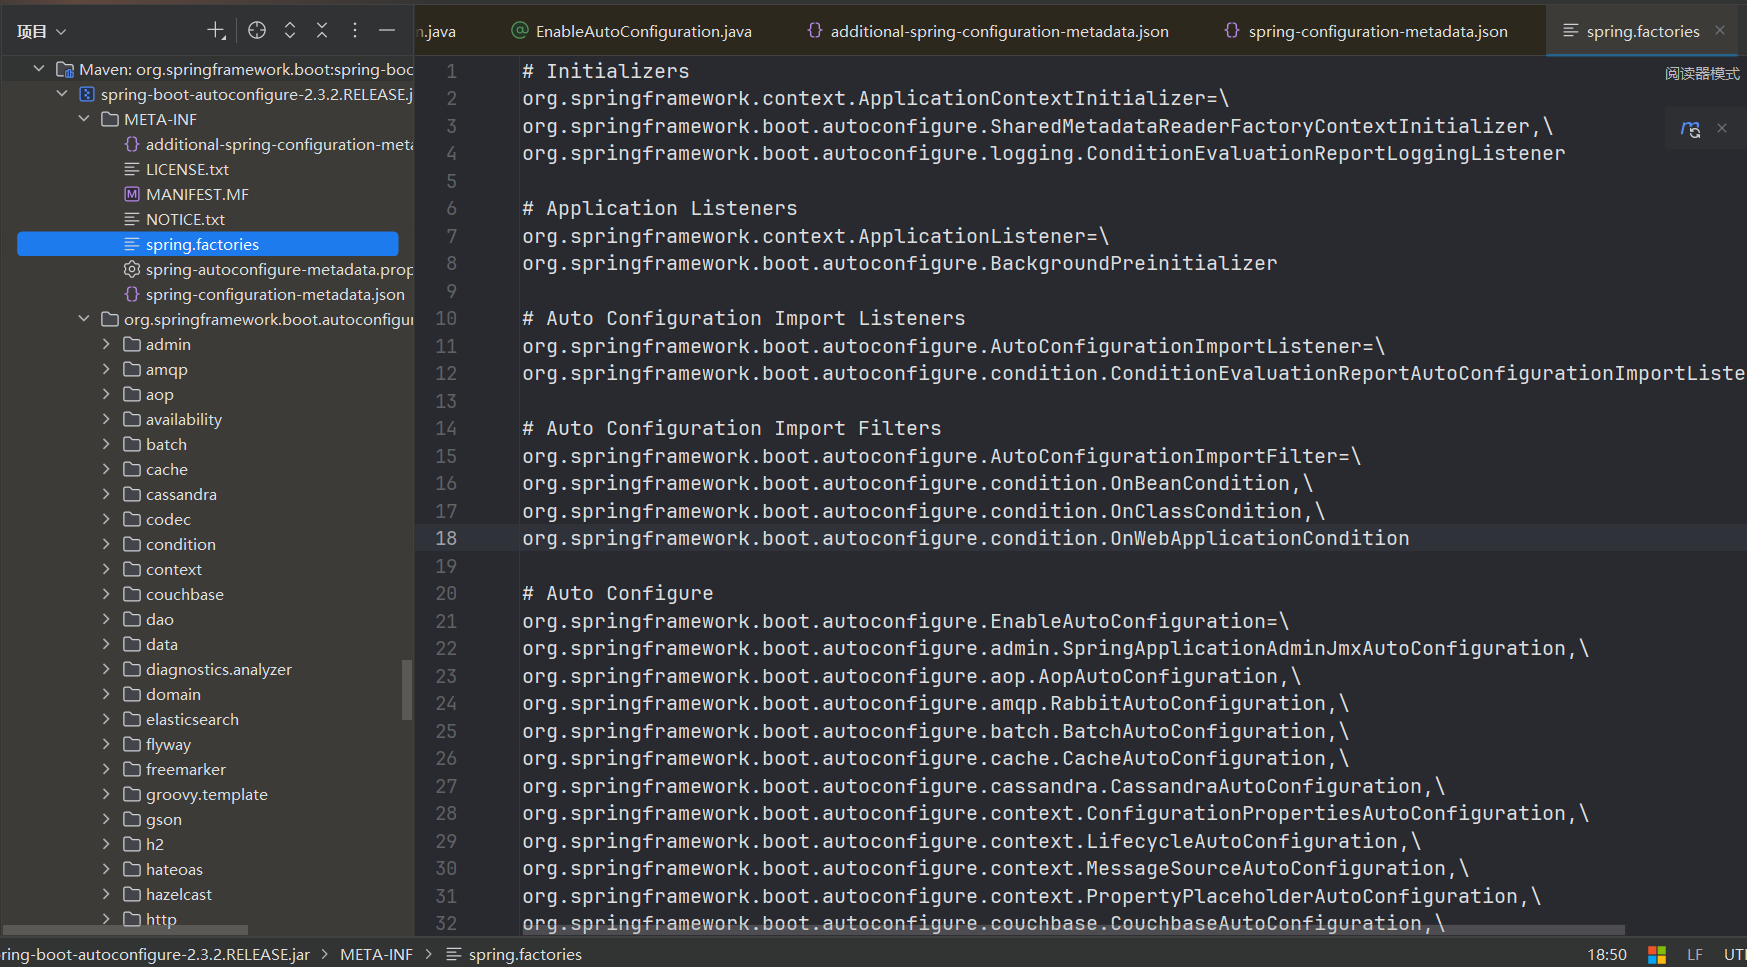Image resolution: width=1747 pixels, height=967 pixels.
Task: Select the diagnostics.analyzer package folder
Action: point(208,669)
